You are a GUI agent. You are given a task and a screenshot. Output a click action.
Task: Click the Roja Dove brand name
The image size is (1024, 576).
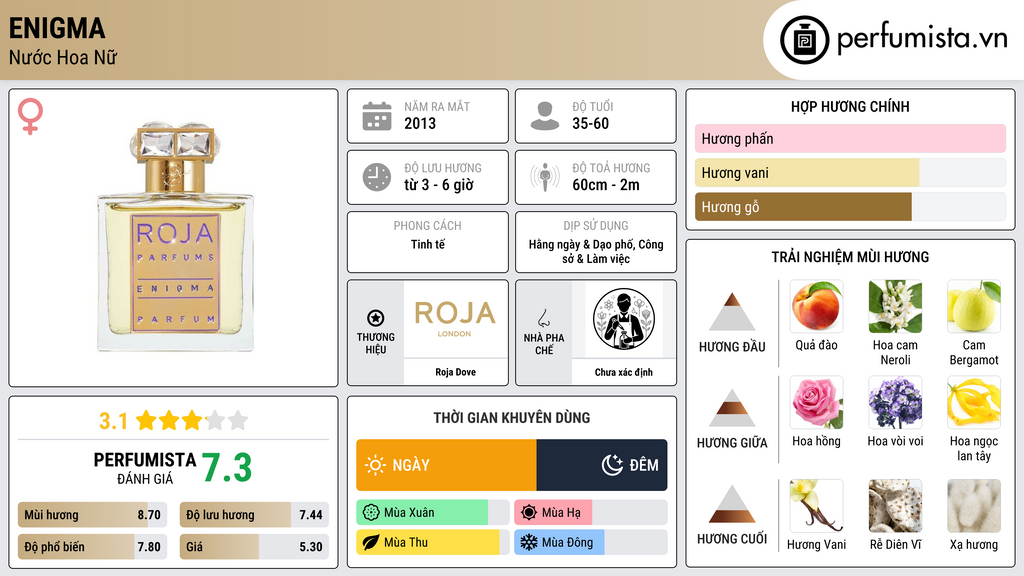coord(455,372)
